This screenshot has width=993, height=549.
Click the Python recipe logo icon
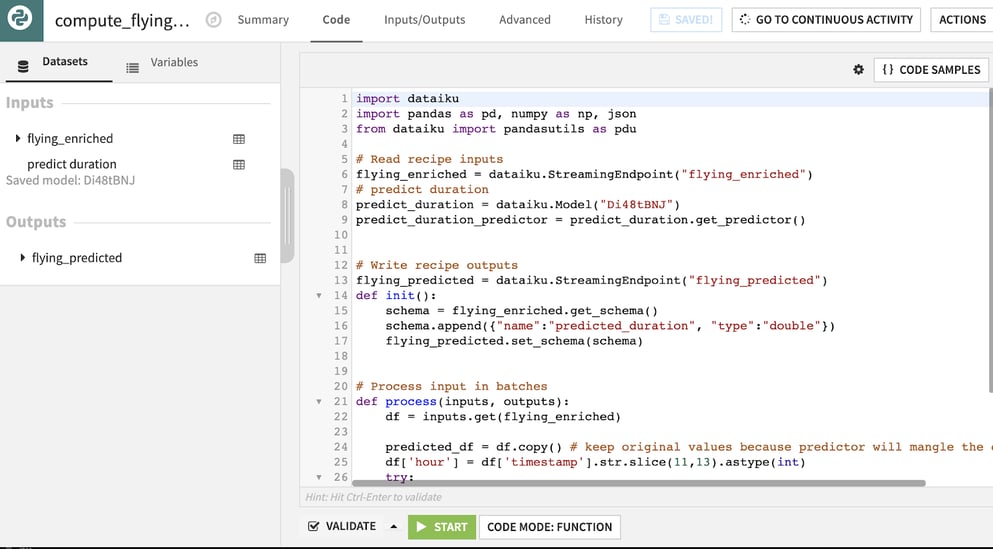click(20, 20)
